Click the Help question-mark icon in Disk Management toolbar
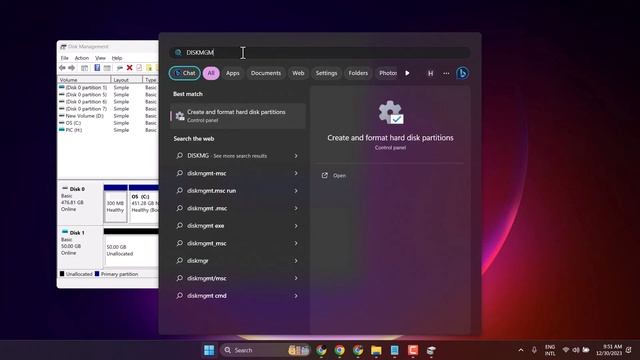The image size is (640, 360). pos(97,68)
